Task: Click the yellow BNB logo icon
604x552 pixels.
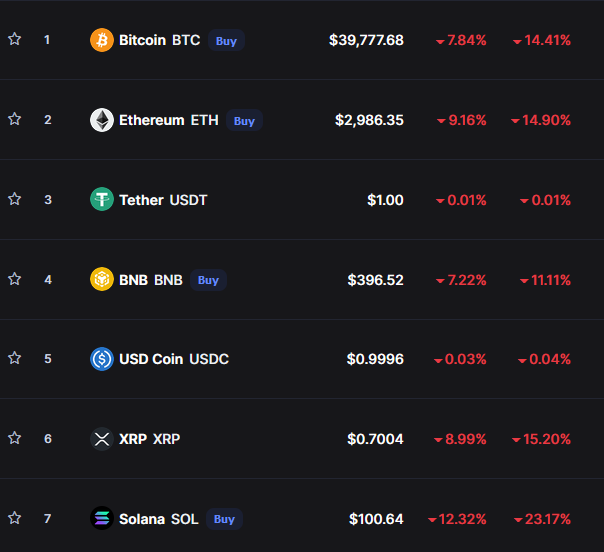Action: (102, 279)
